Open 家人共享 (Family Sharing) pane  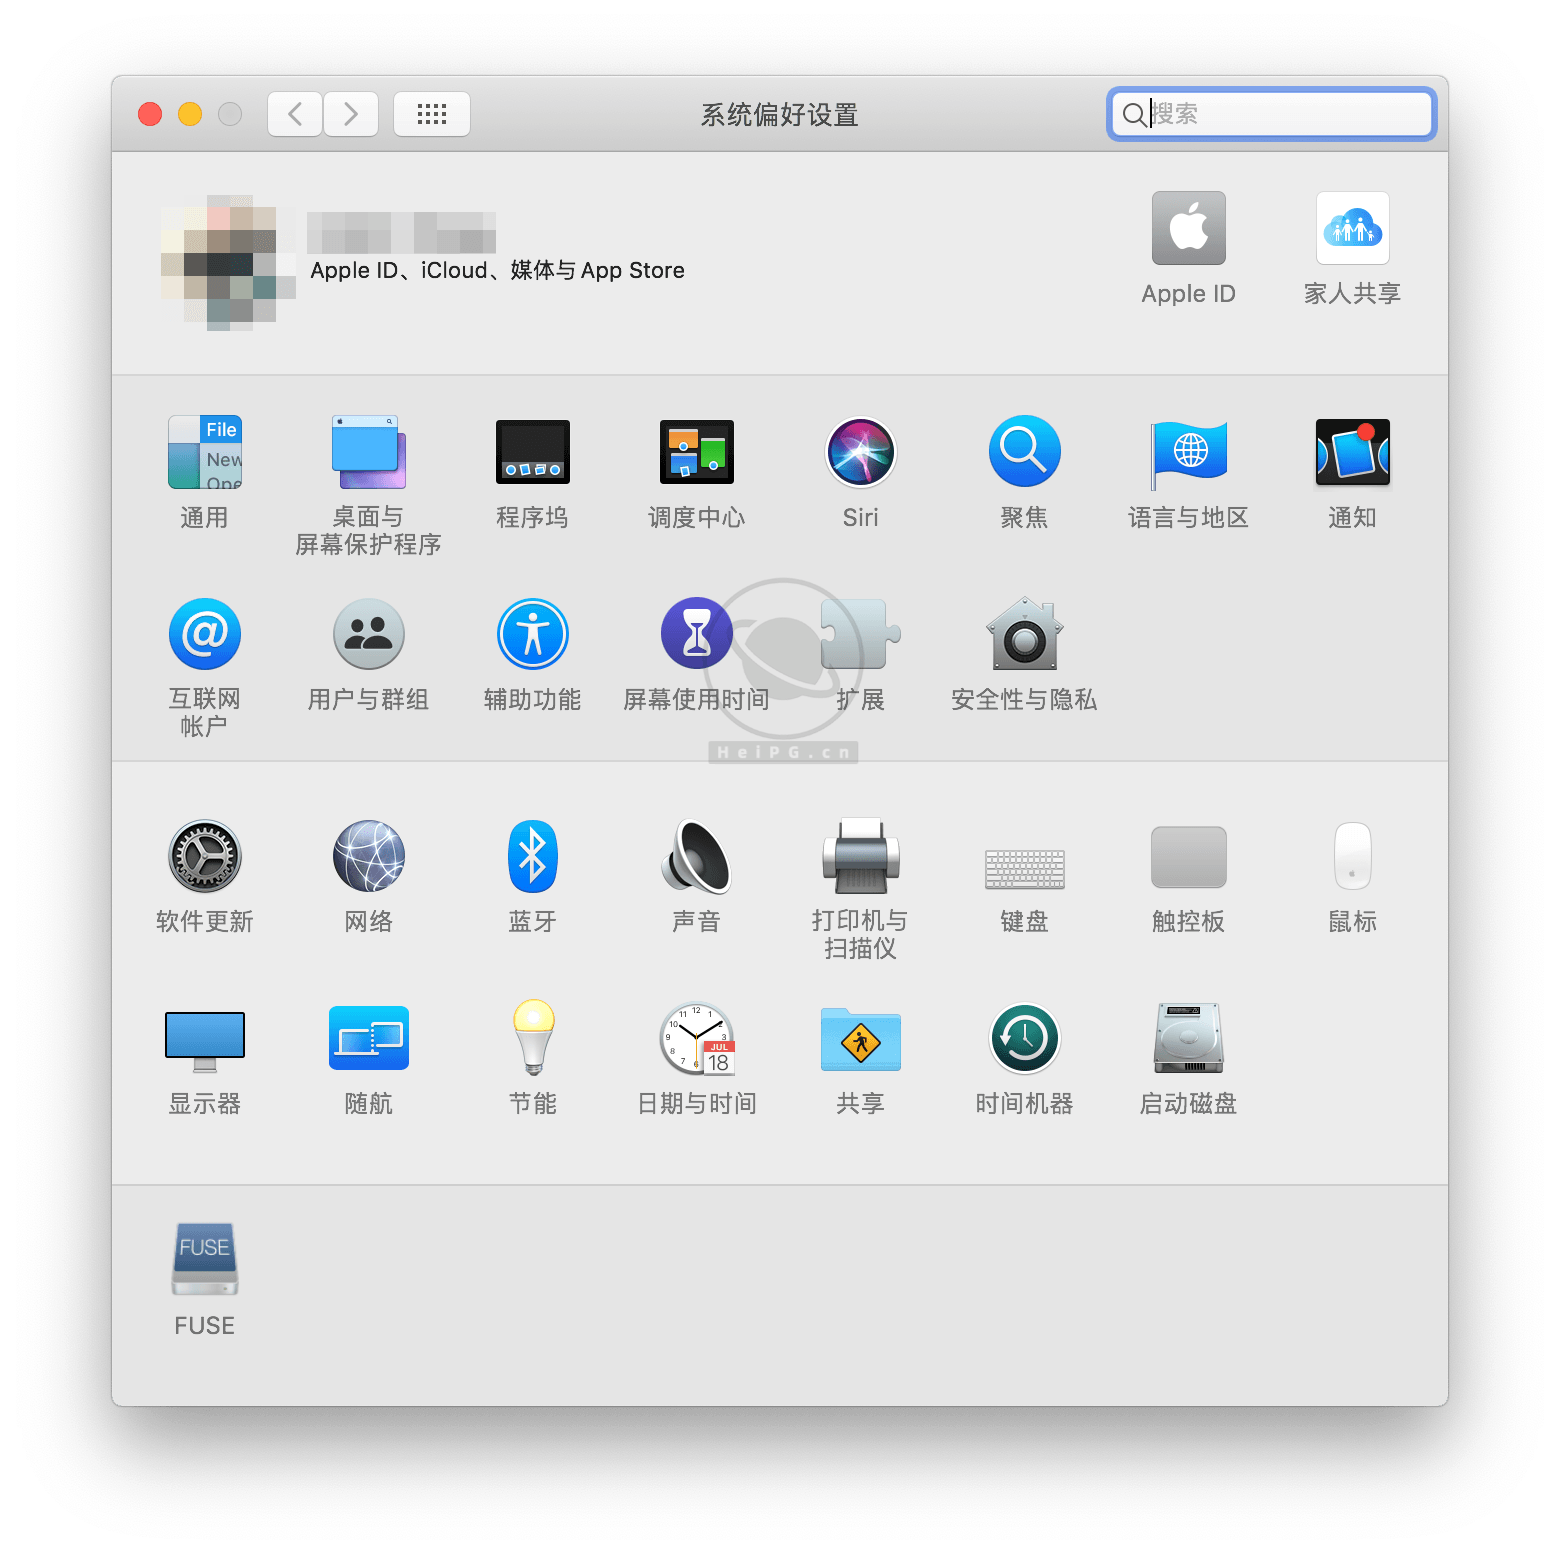point(1353,228)
